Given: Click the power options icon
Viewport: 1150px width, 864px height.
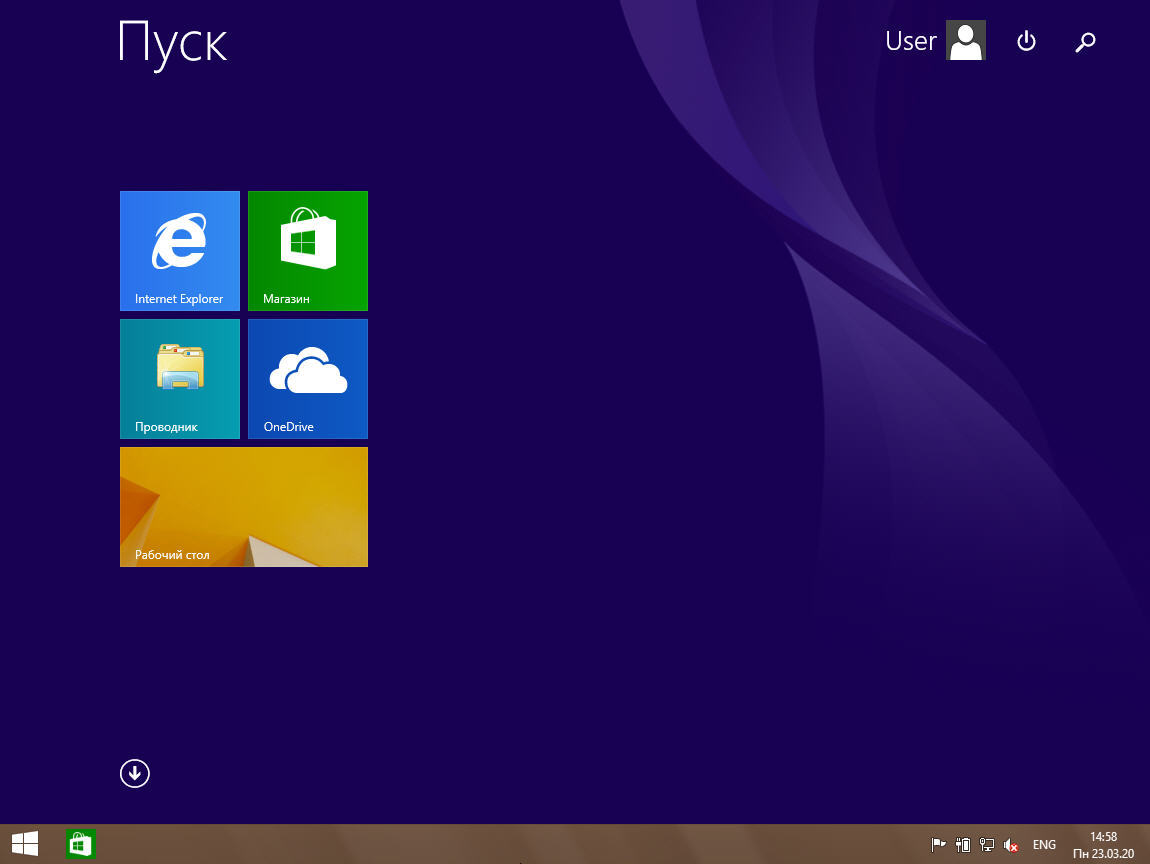Looking at the screenshot, I should pyautogui.click(x=1026, y=41).
